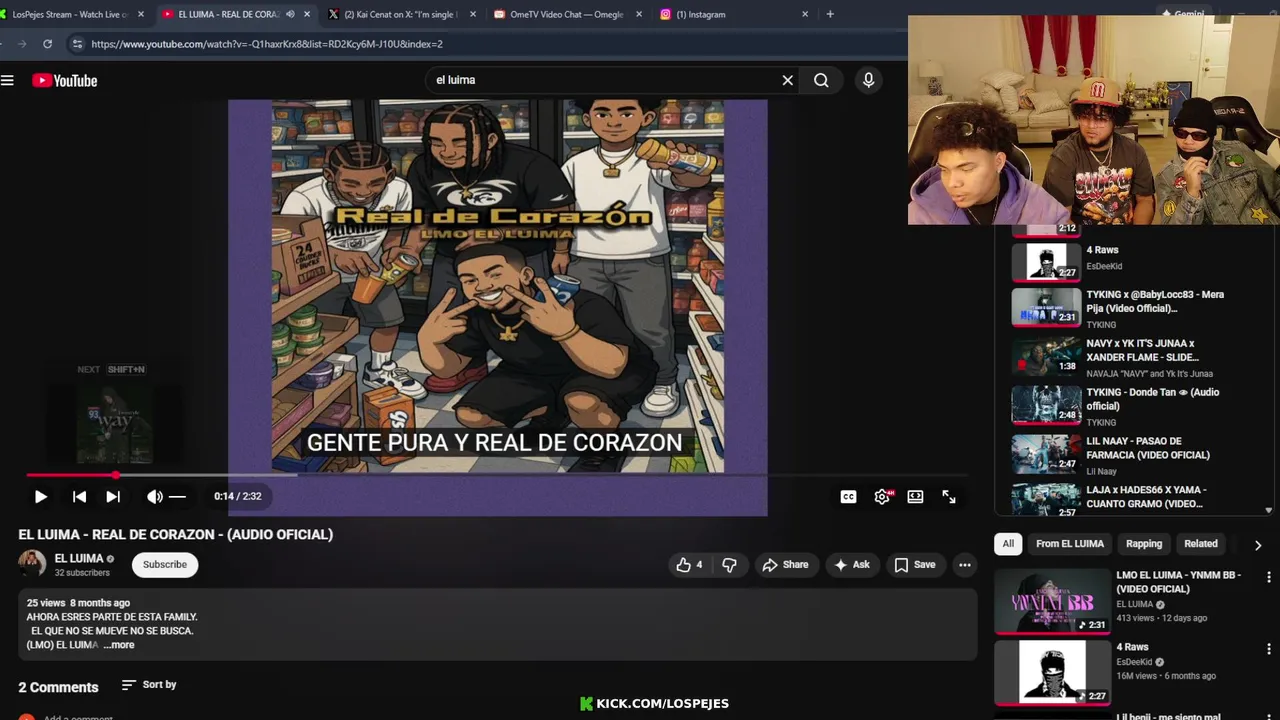Play the paused video
The height and width of the screenshot is (720, 1280).
coord(41,496)
